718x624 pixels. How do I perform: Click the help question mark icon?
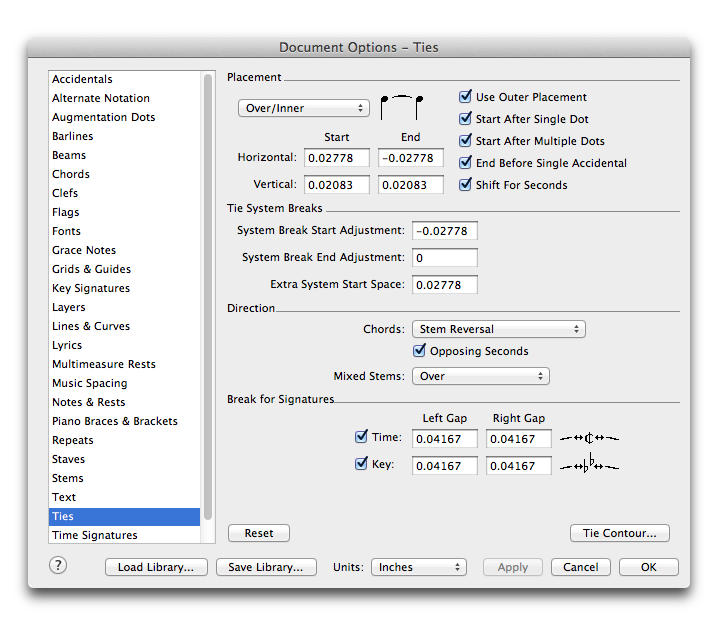point(58,565)
